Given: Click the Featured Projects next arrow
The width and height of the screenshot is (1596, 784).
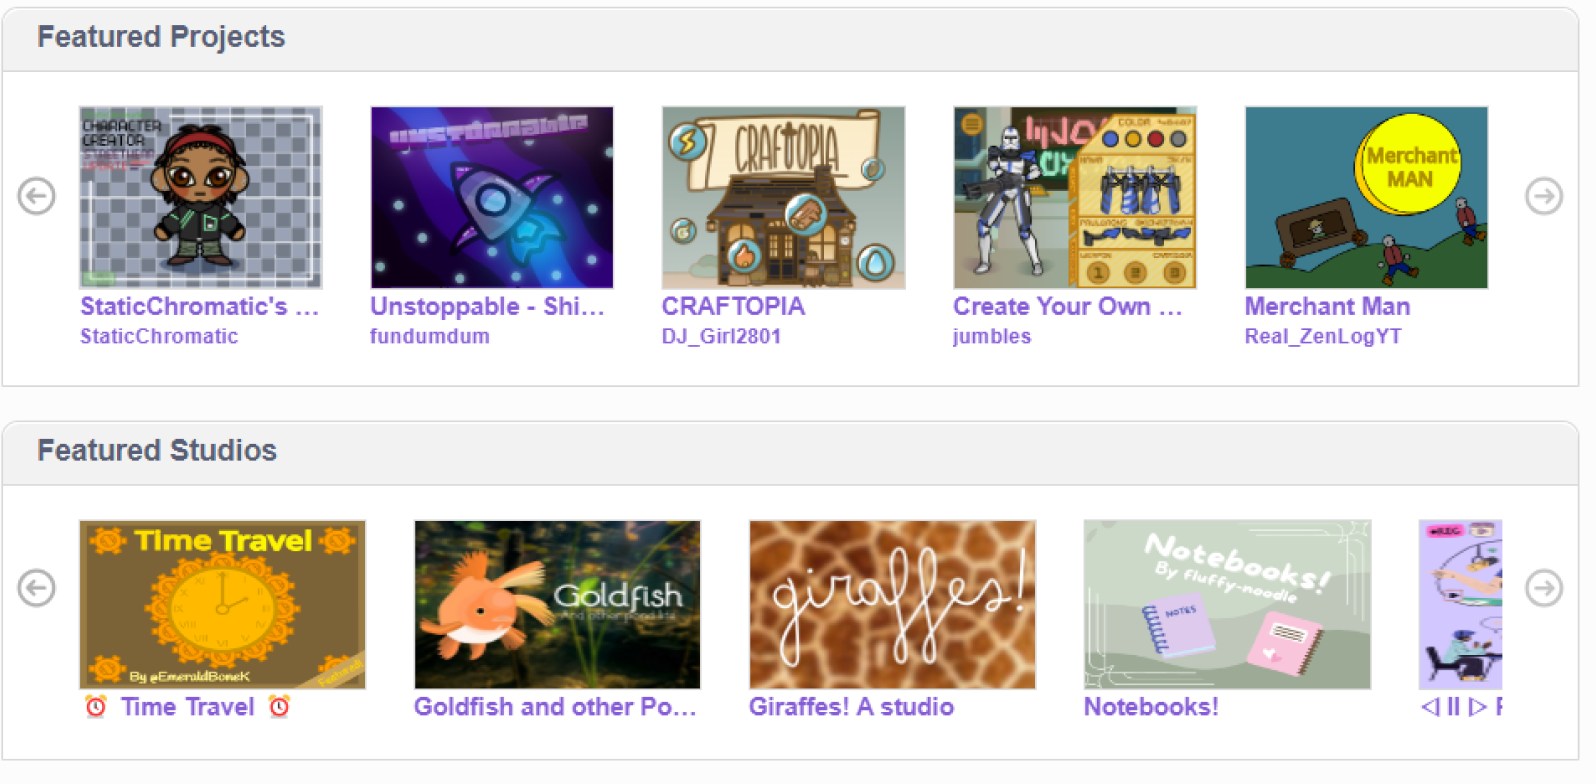Looking at the screenshot, I should [1544, 196].
